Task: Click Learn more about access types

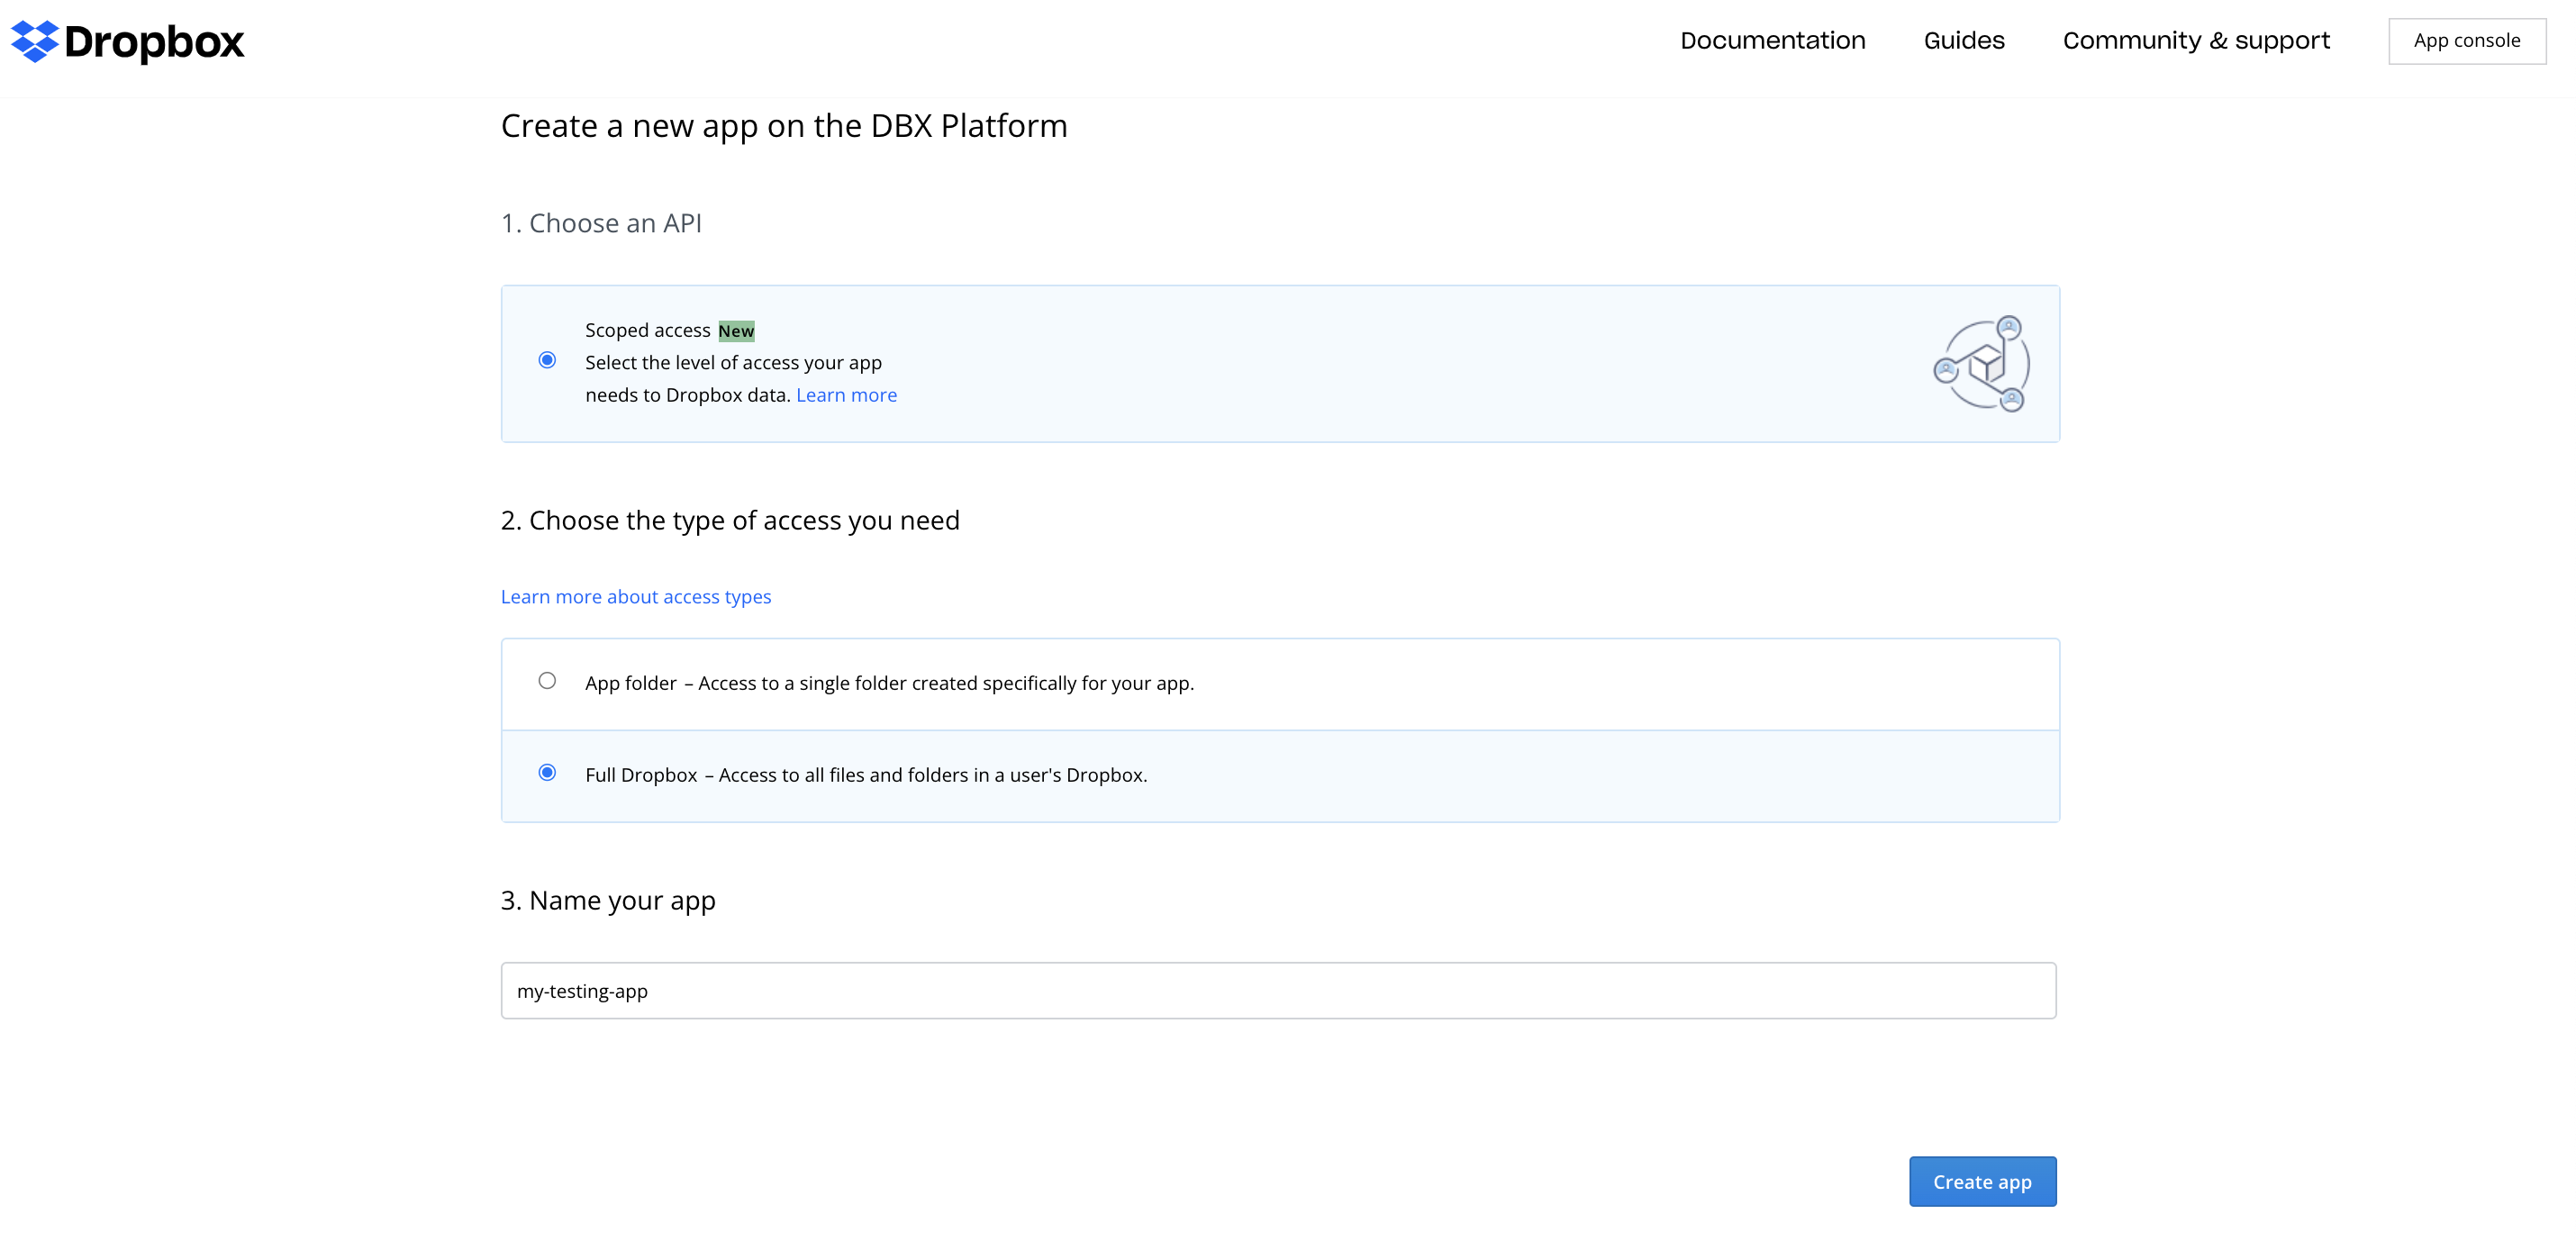Action: pos(636,596)
